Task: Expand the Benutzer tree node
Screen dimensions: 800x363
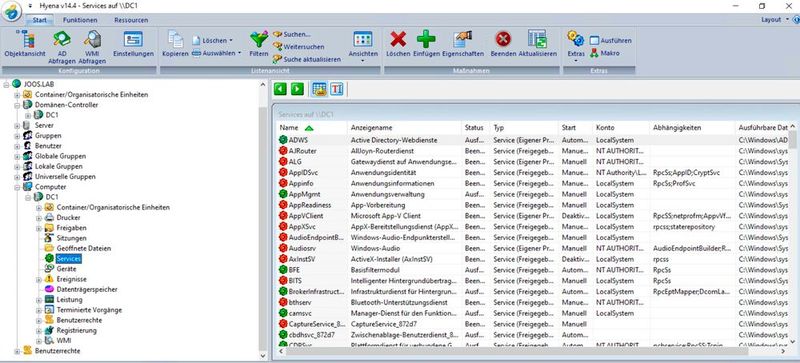Action: tap(17, 146)
